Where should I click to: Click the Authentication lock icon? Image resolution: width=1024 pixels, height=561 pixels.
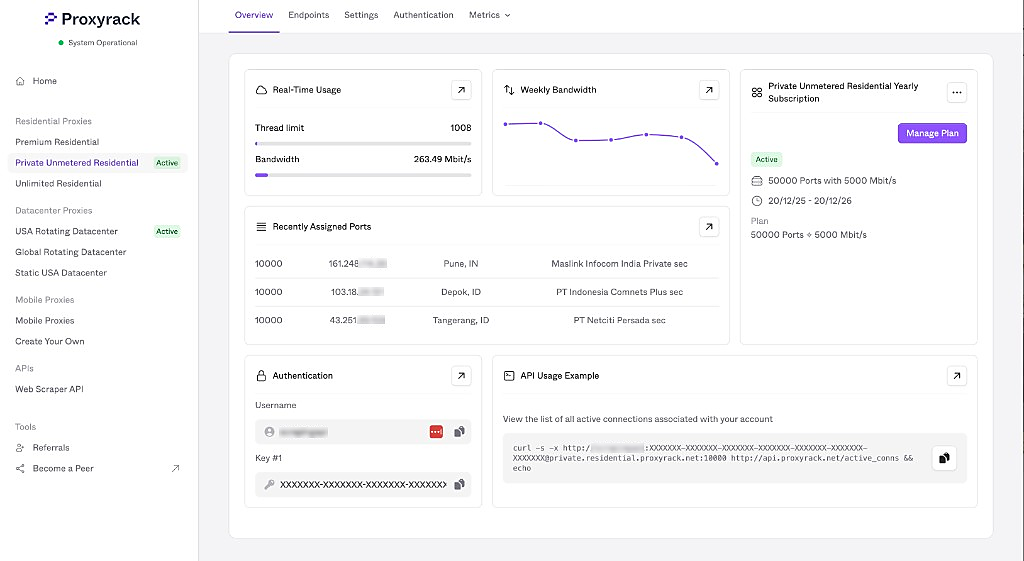point(261,376)
